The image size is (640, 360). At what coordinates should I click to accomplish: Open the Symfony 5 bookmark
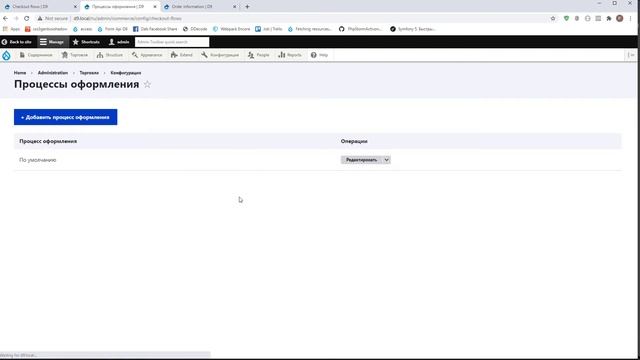pyautogui.click(x=413, y=29)
